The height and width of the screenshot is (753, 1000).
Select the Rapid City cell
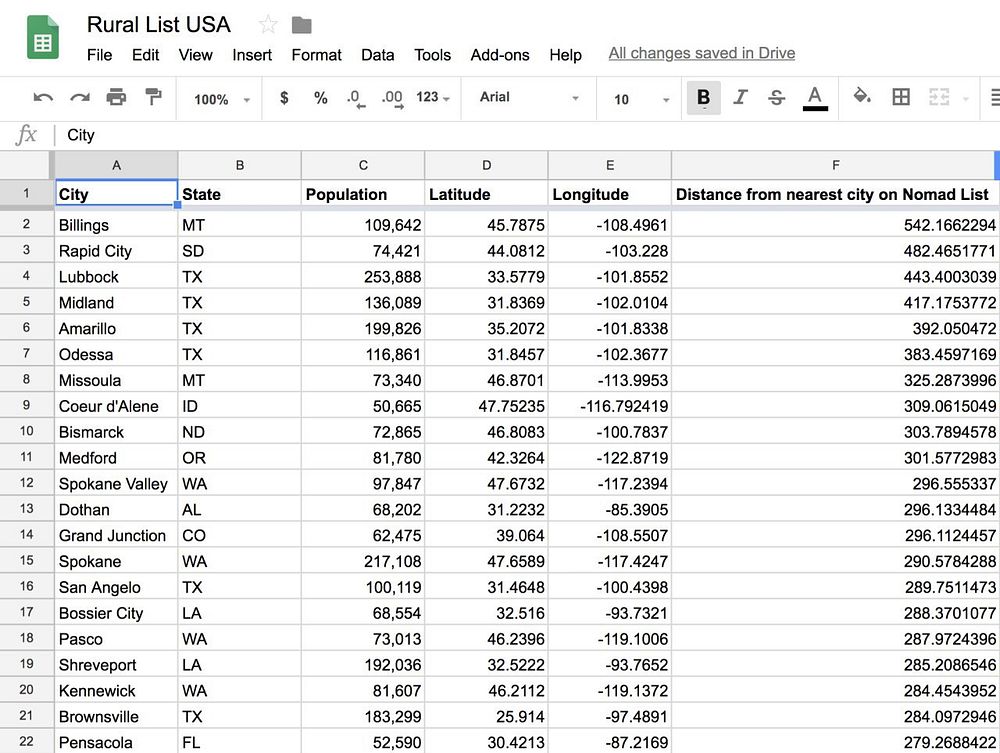116,251
